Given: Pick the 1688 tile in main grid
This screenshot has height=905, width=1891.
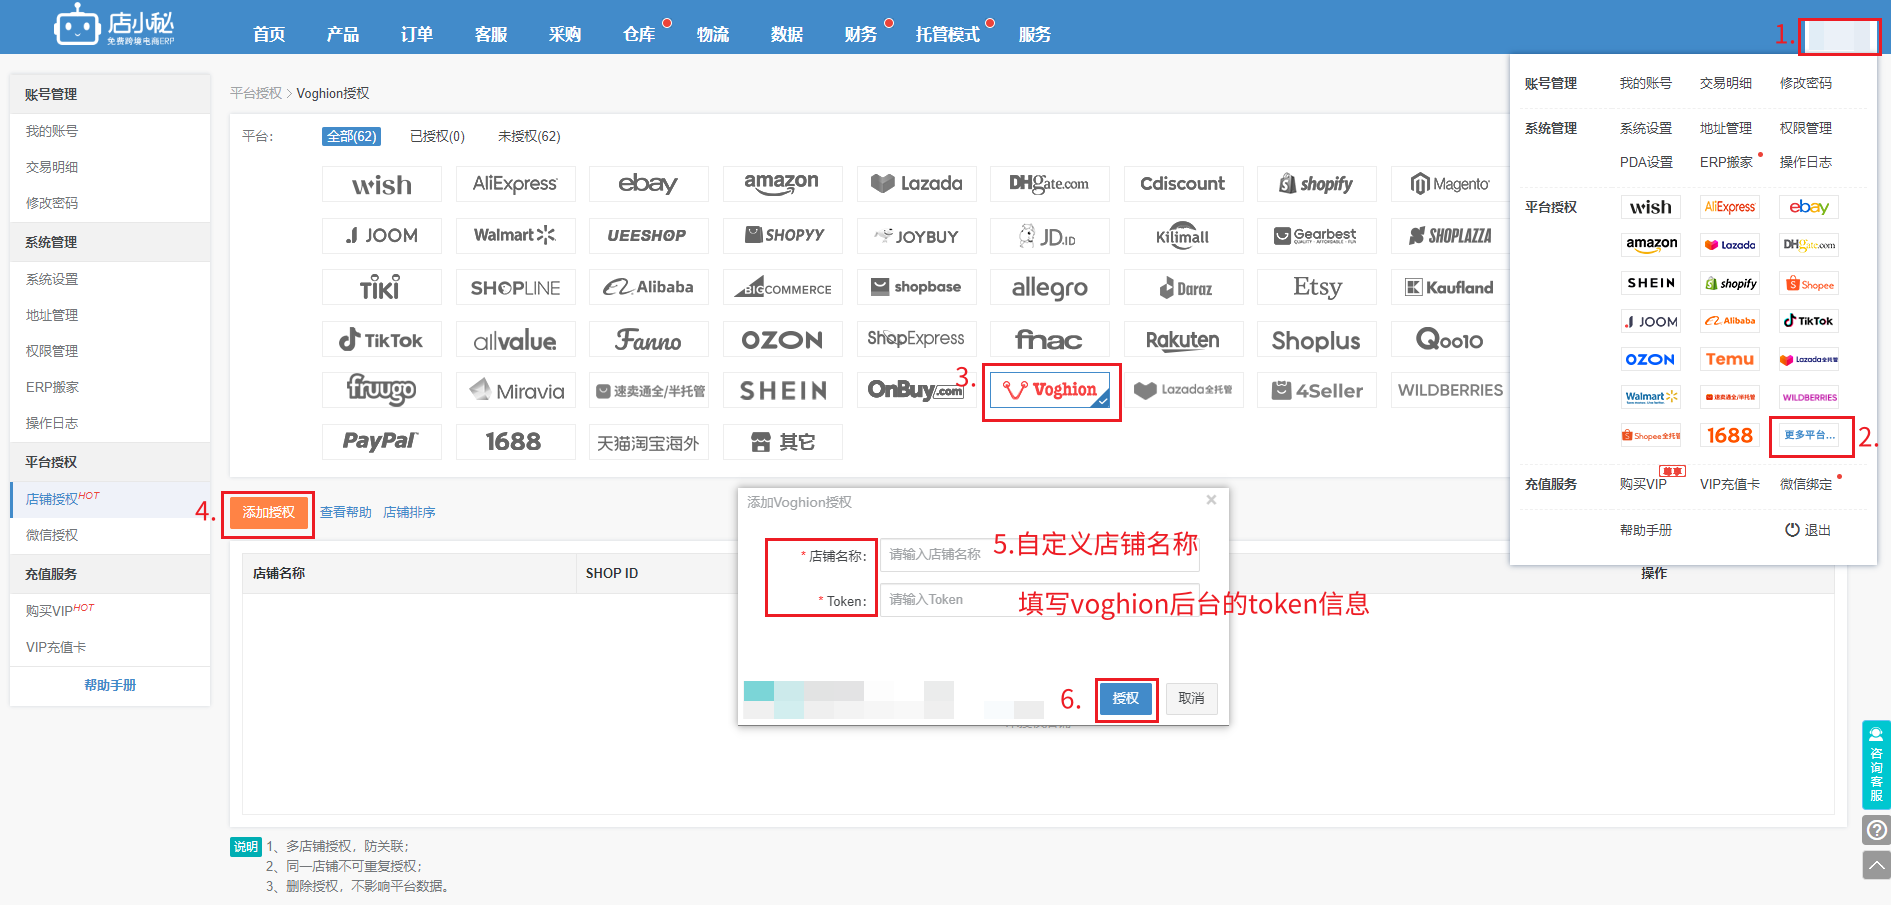Looking at the screenshot, I should pyautogui.click(x=515, y=442).
